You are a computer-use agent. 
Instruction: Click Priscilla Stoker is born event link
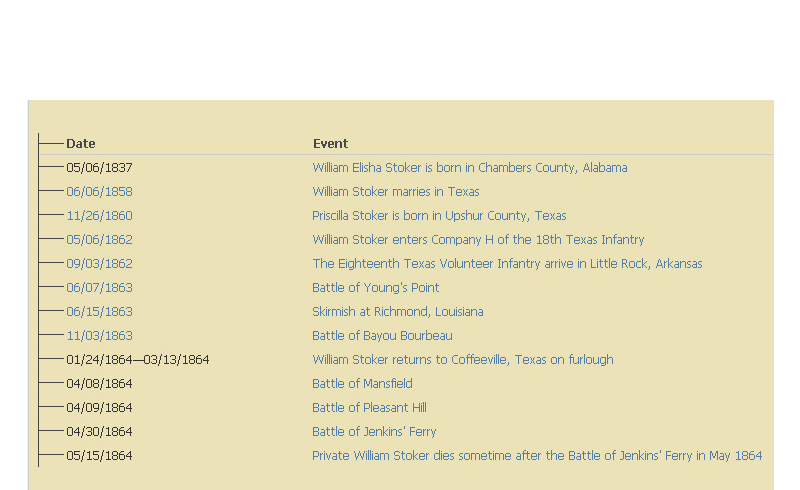(439, 216)
